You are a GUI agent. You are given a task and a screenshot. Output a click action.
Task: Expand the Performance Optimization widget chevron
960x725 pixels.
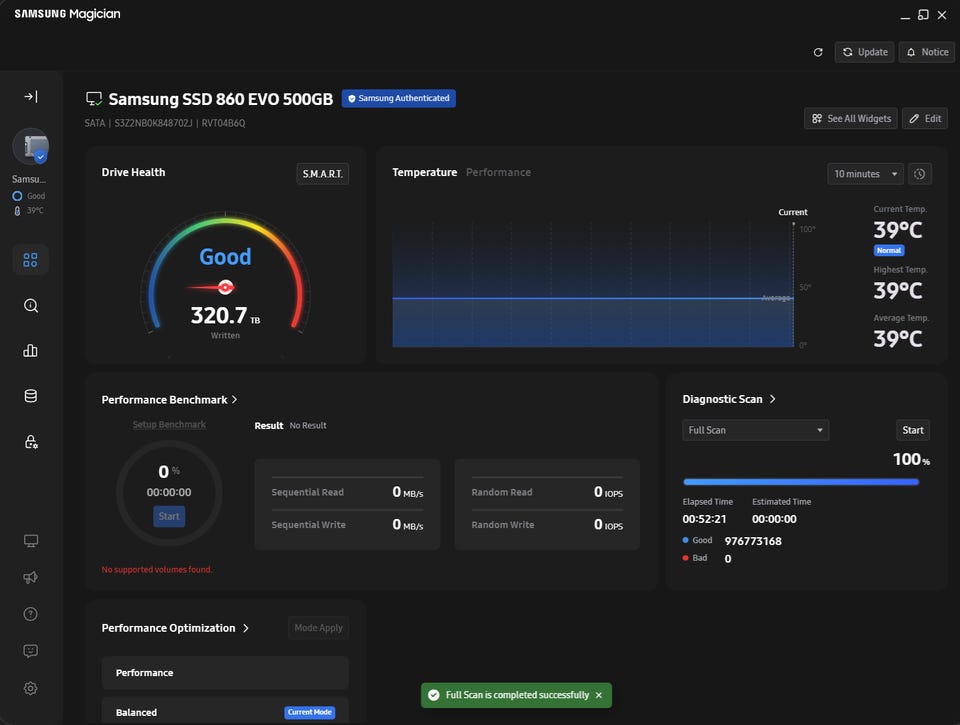click(x=246, y=628)
